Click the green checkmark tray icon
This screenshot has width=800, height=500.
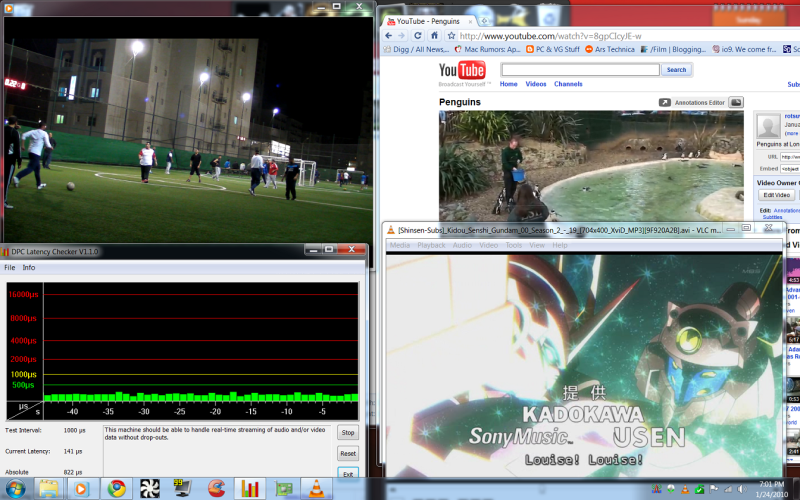[x=699, y=489]
